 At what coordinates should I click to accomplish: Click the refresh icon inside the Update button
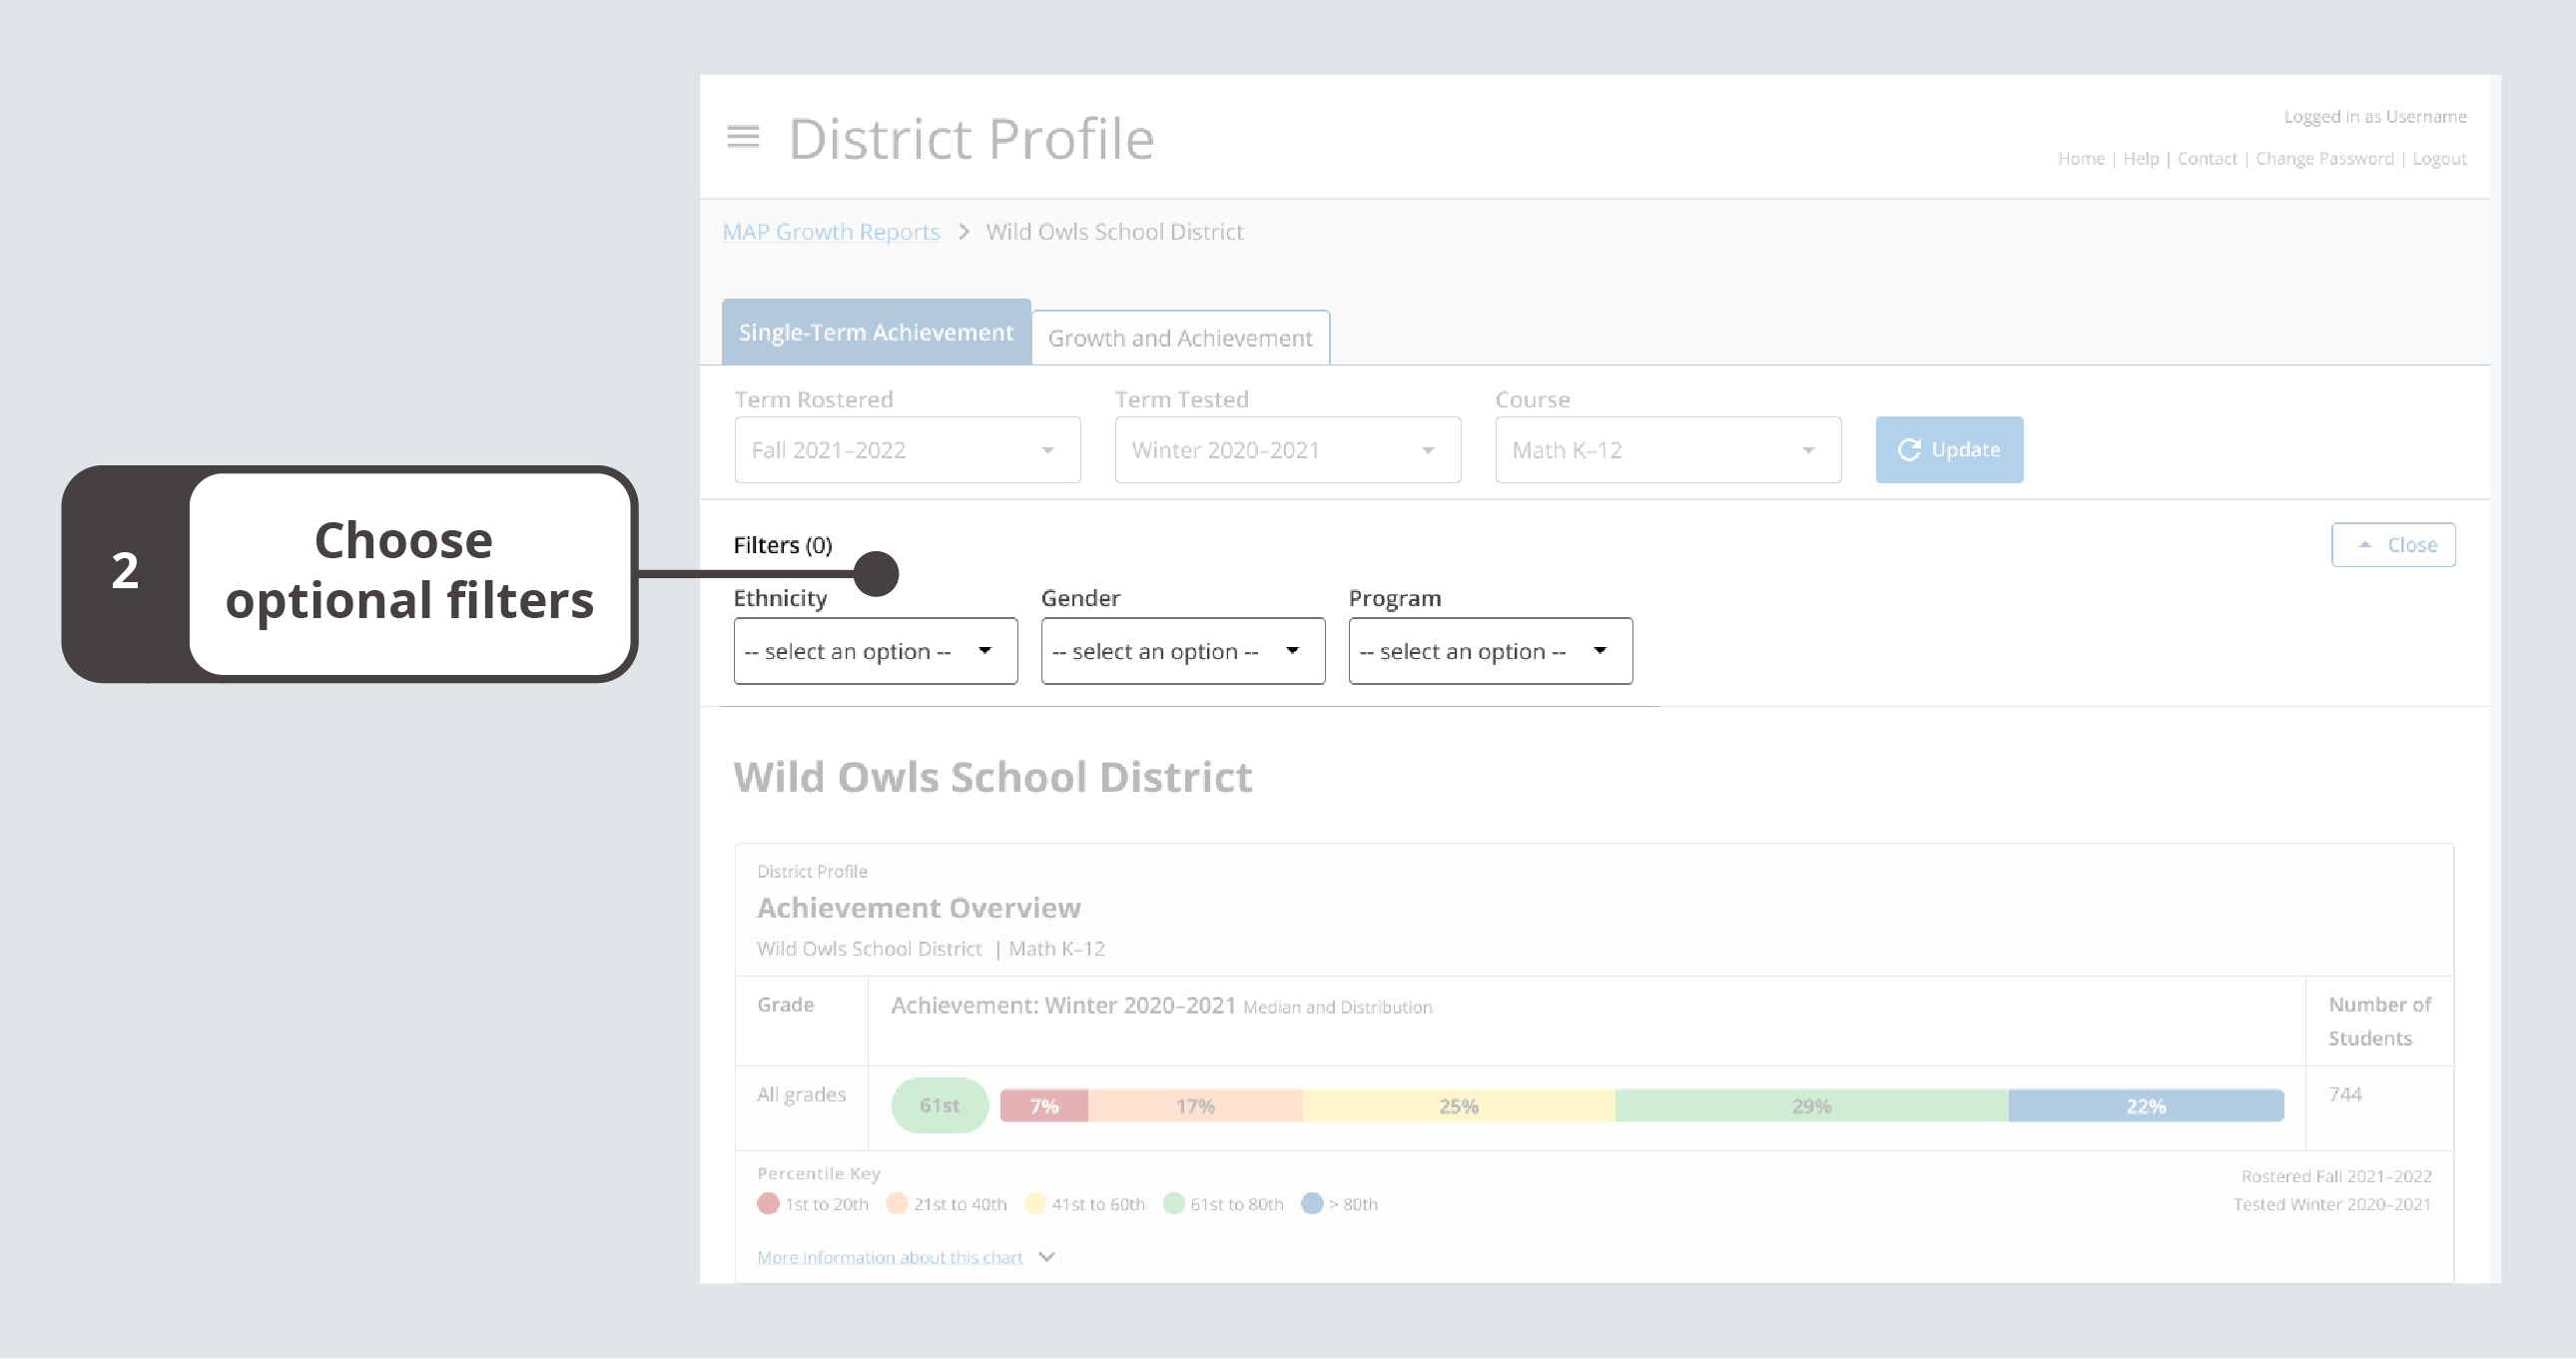coord(1909,449)
